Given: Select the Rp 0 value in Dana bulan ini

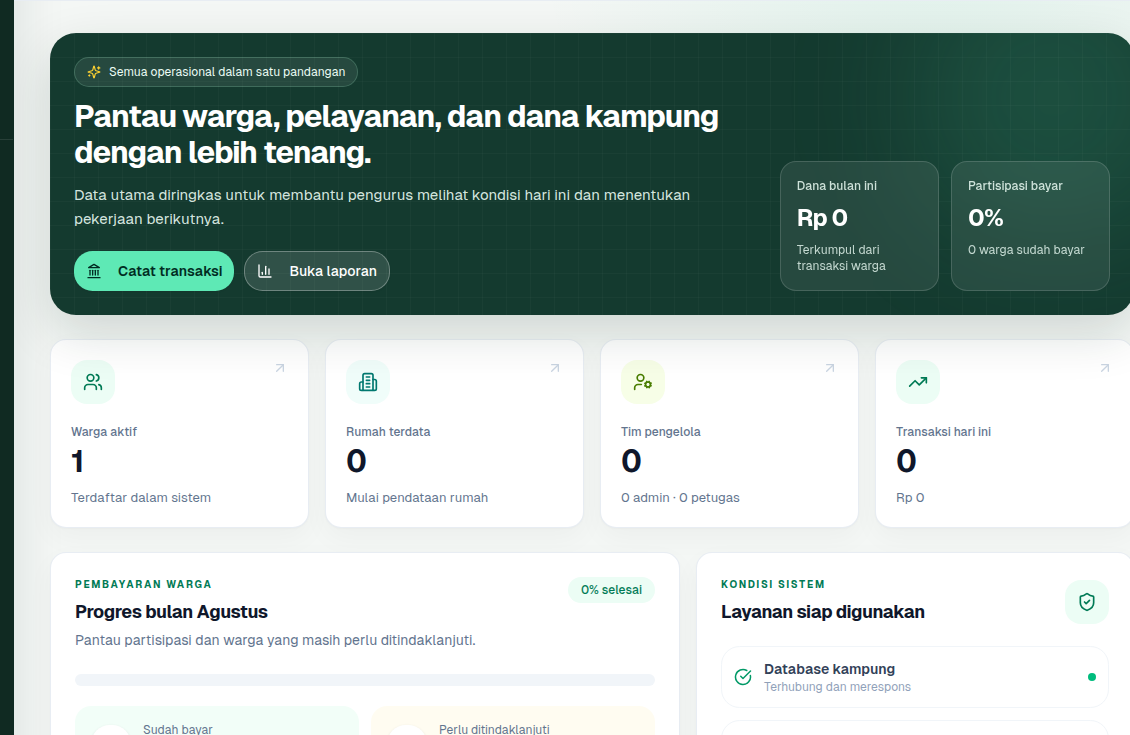Looking at the screenshot, I should [822, 218].
